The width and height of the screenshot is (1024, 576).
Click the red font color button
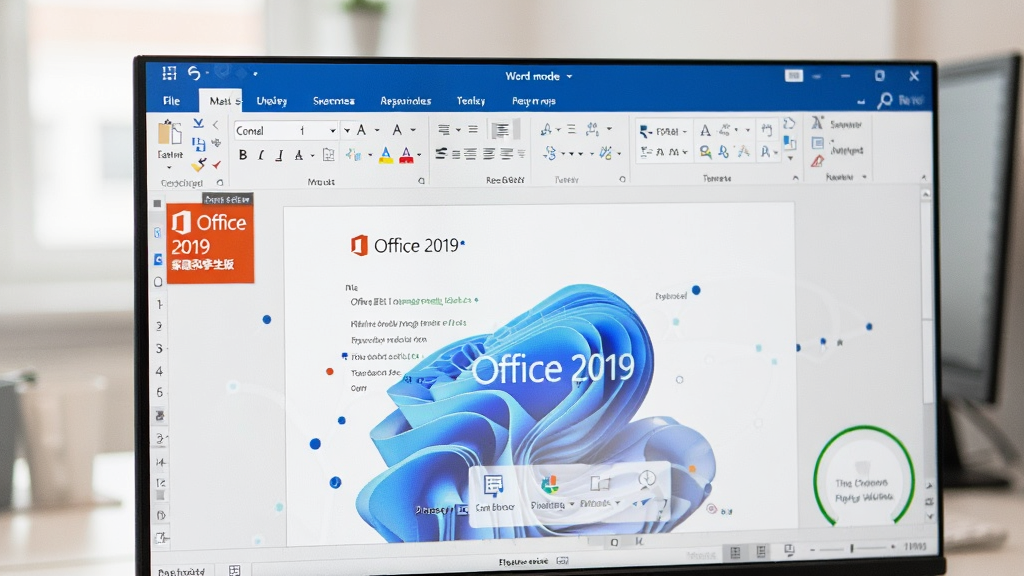406,155
